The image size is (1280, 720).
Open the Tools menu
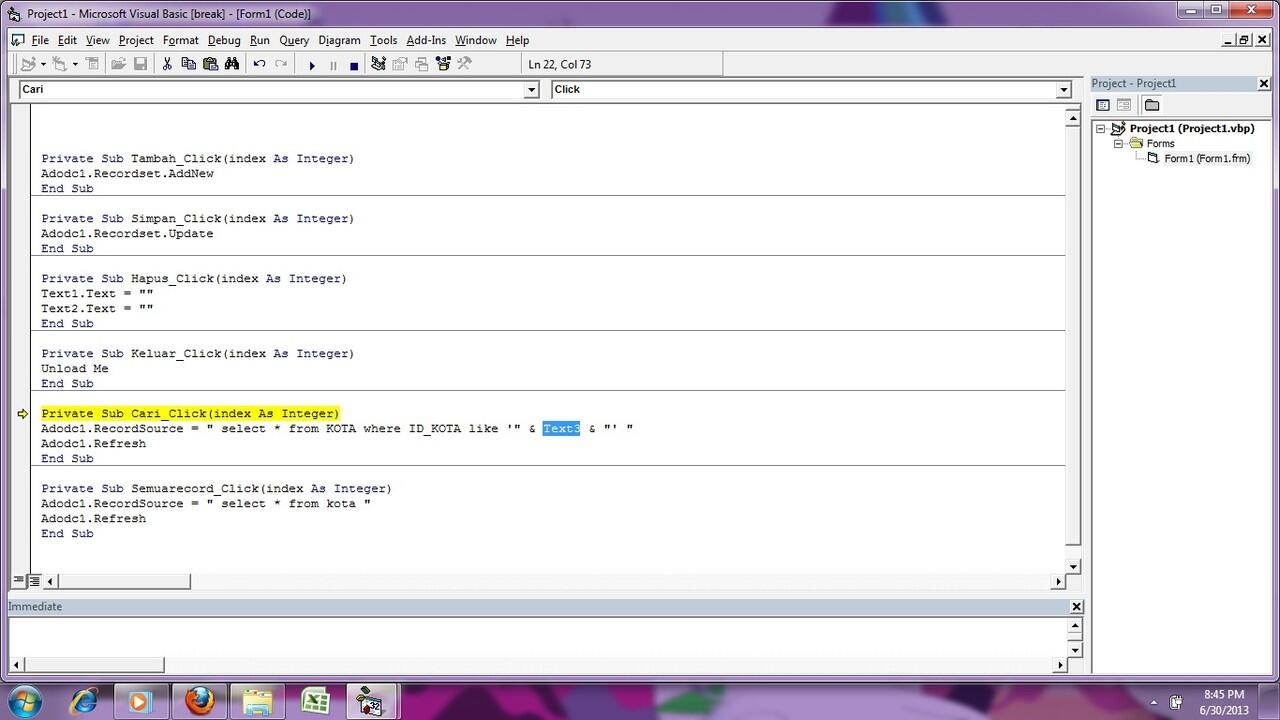click(384, 40)
